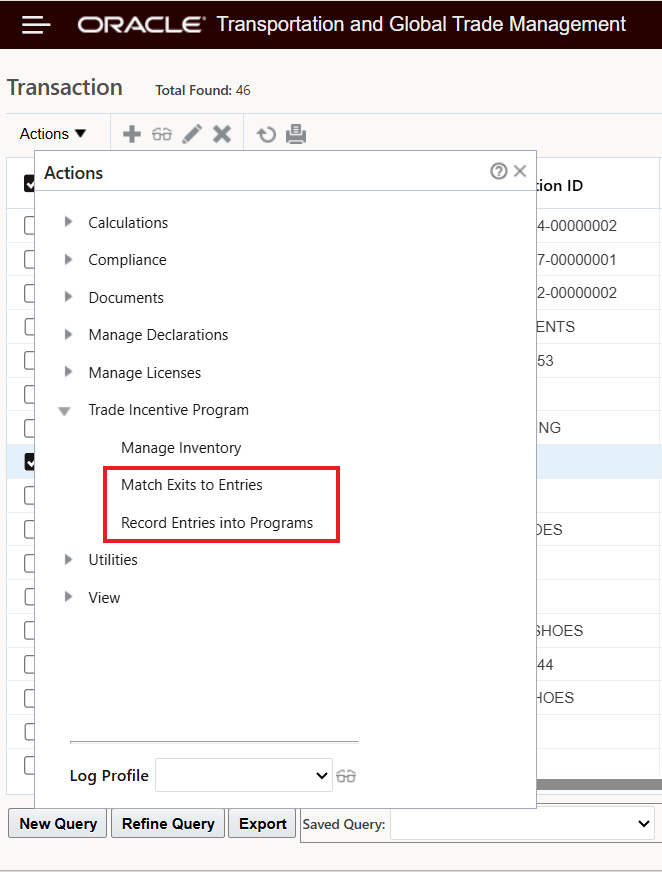View the selected Log Profile glasses icon
Viewport: 662px width, 872px height.
tap(346, 776)
